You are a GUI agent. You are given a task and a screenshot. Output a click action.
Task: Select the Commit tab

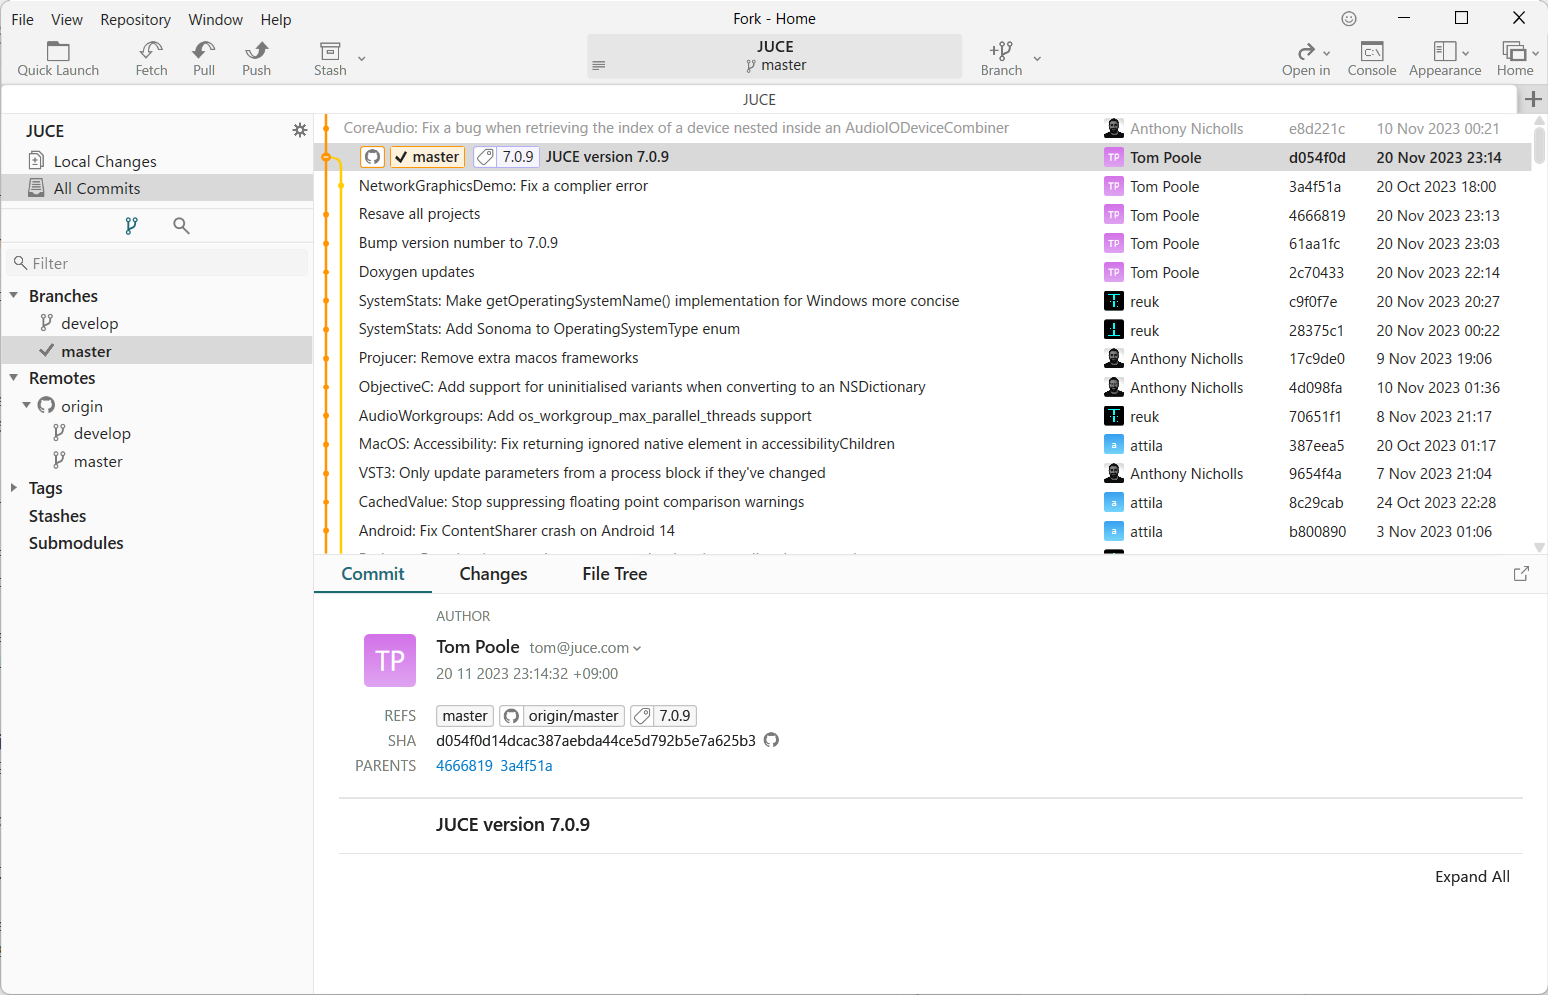pos(373,574)
